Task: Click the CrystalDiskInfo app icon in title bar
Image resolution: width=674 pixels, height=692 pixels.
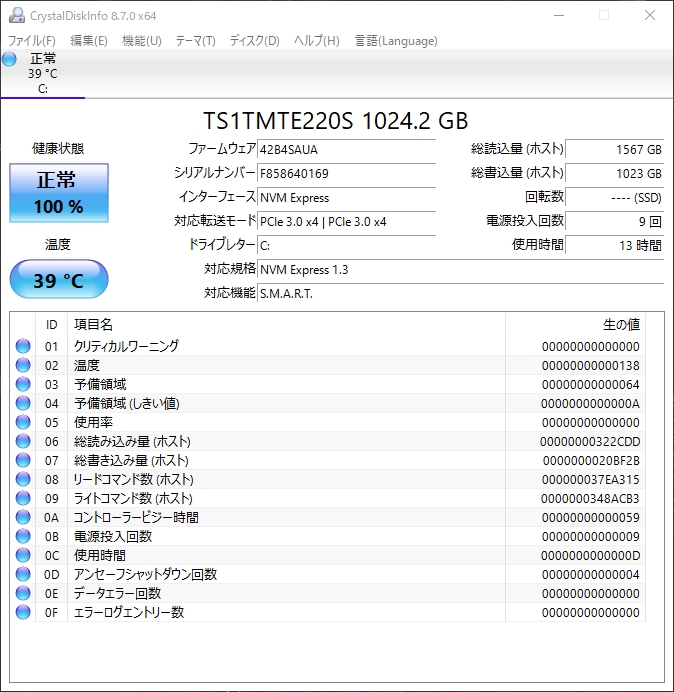Action: [16, 15]
